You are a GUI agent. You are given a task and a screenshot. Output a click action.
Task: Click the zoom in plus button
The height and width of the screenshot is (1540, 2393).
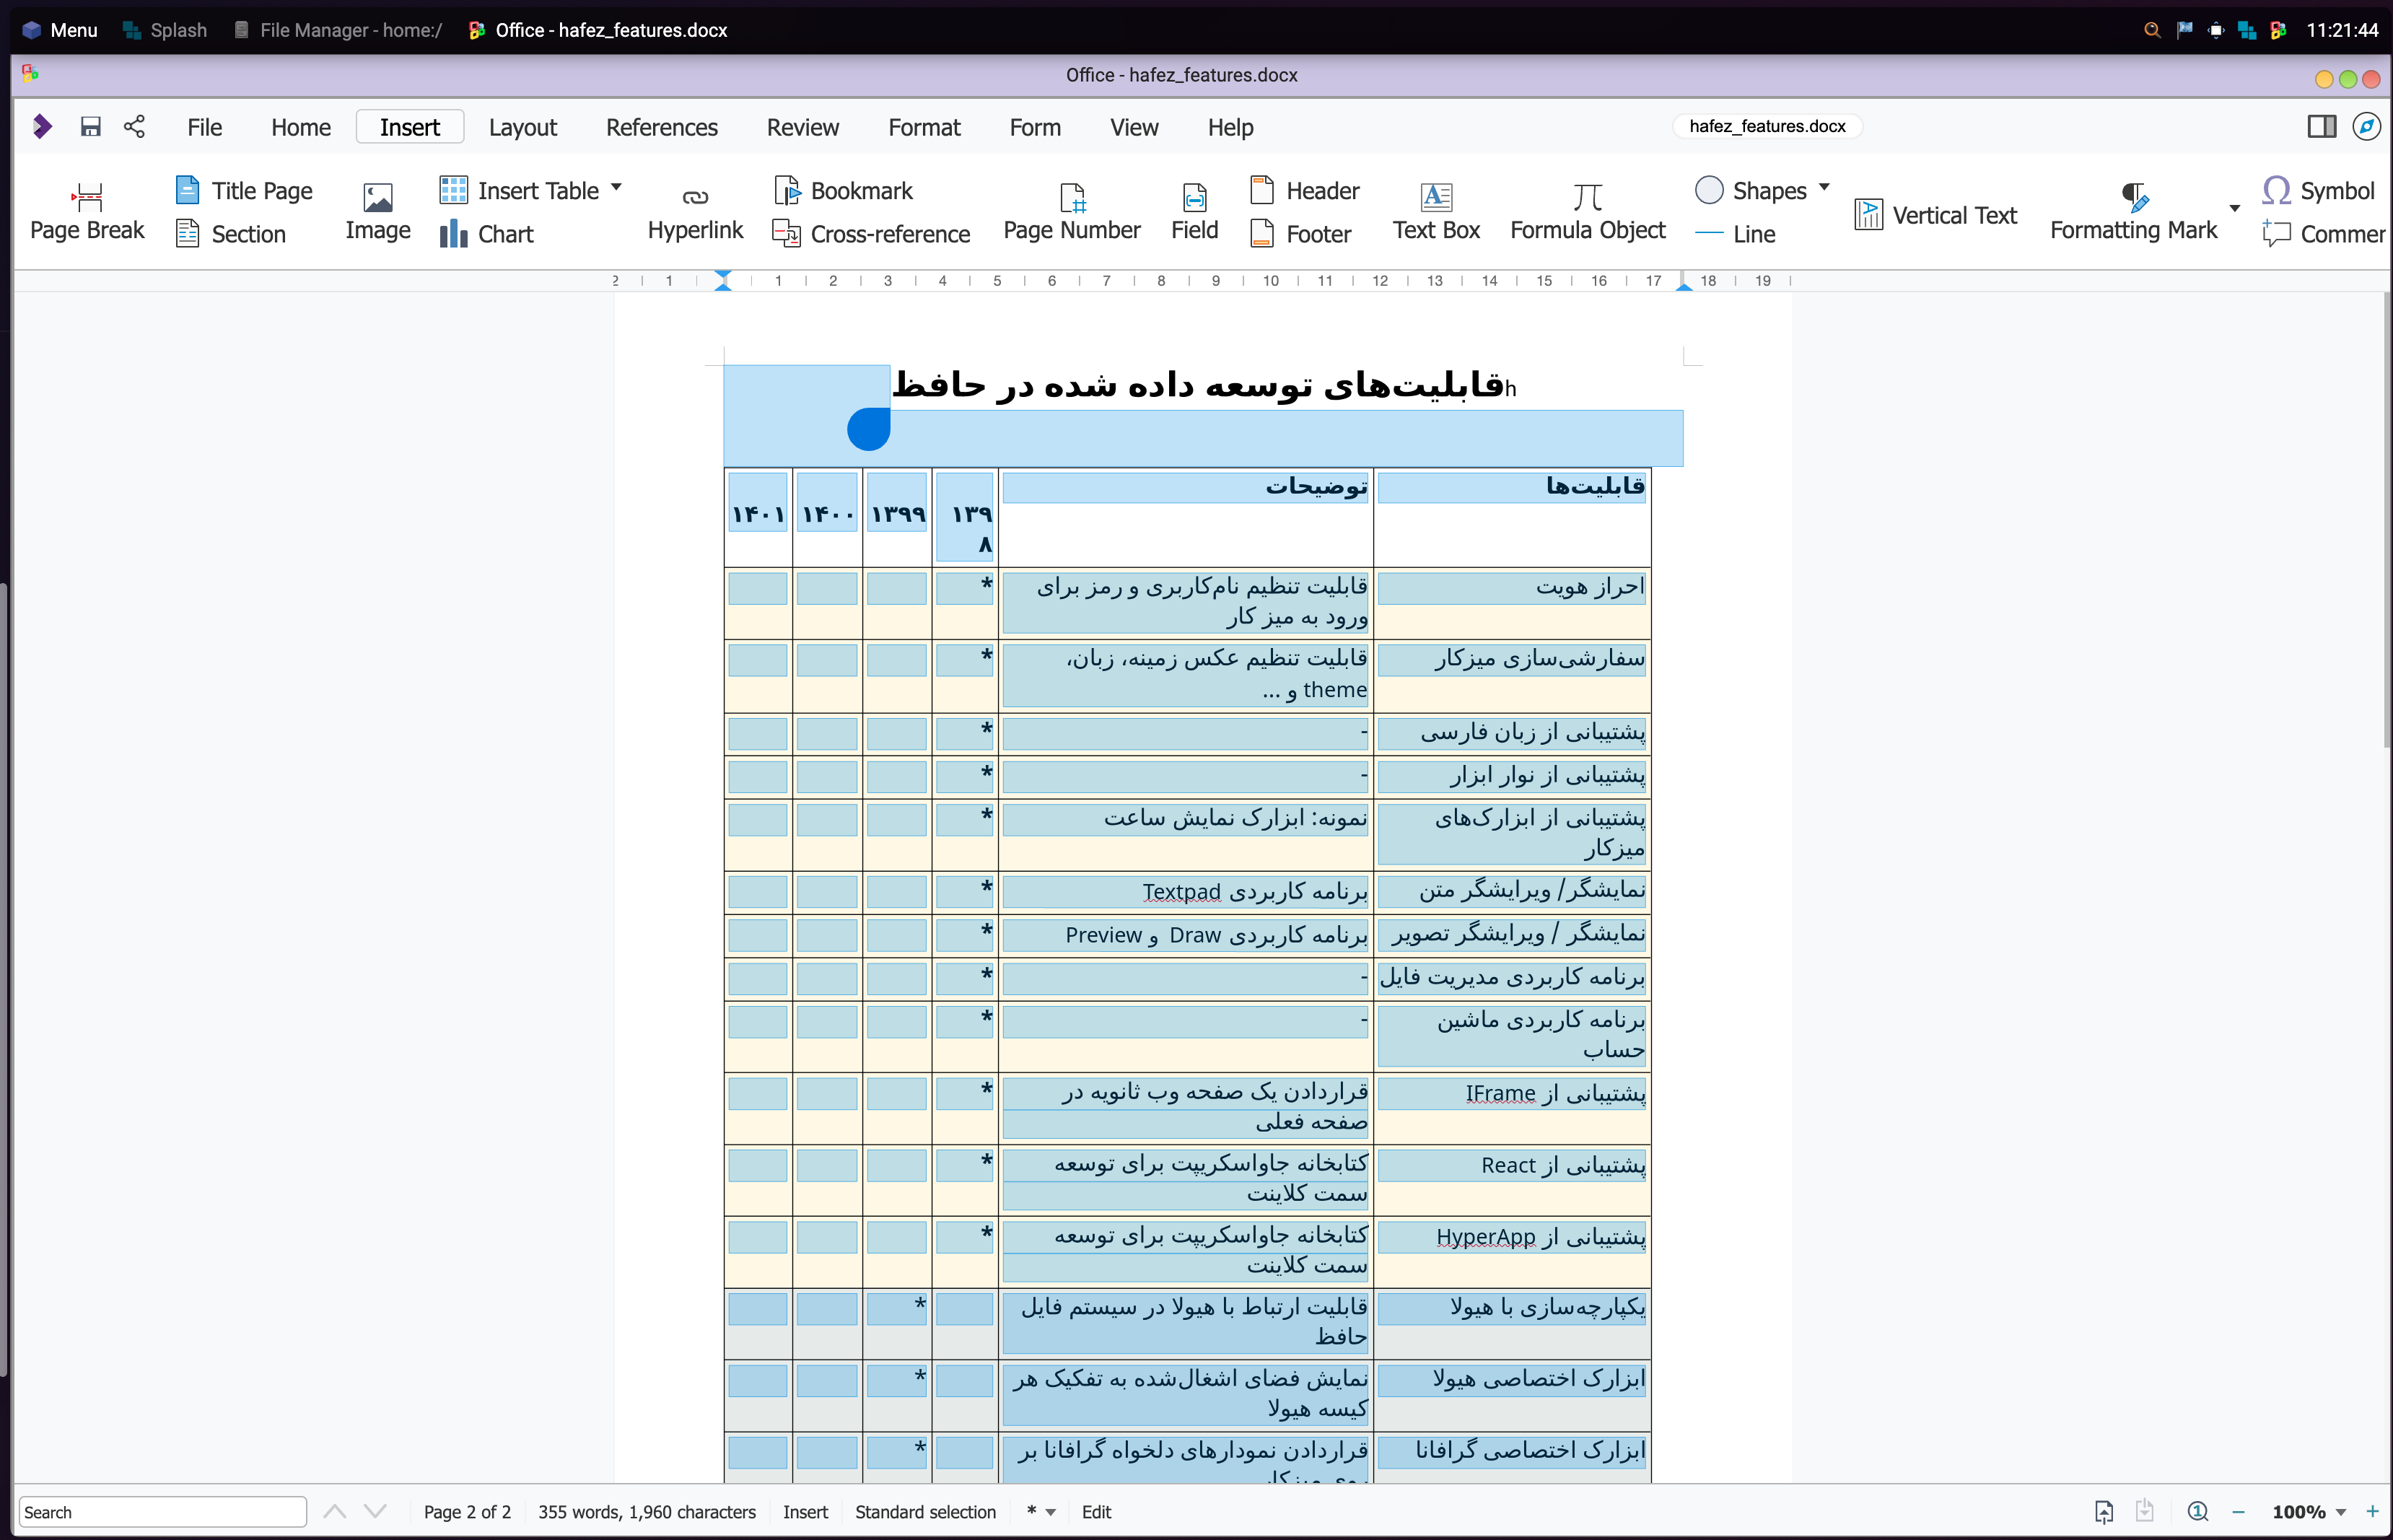click(2371, 1511)
